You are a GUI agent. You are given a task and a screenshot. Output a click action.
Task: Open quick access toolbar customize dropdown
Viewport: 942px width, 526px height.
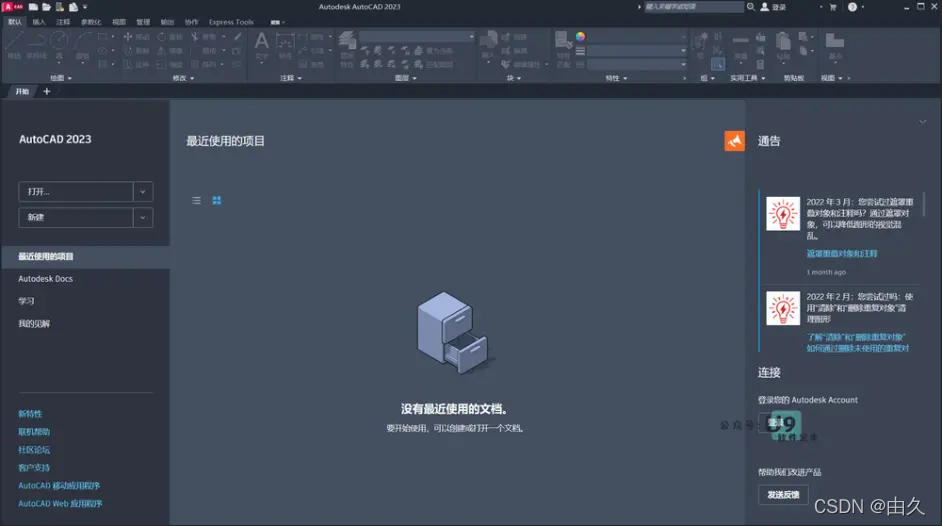(x=85, y=7)
